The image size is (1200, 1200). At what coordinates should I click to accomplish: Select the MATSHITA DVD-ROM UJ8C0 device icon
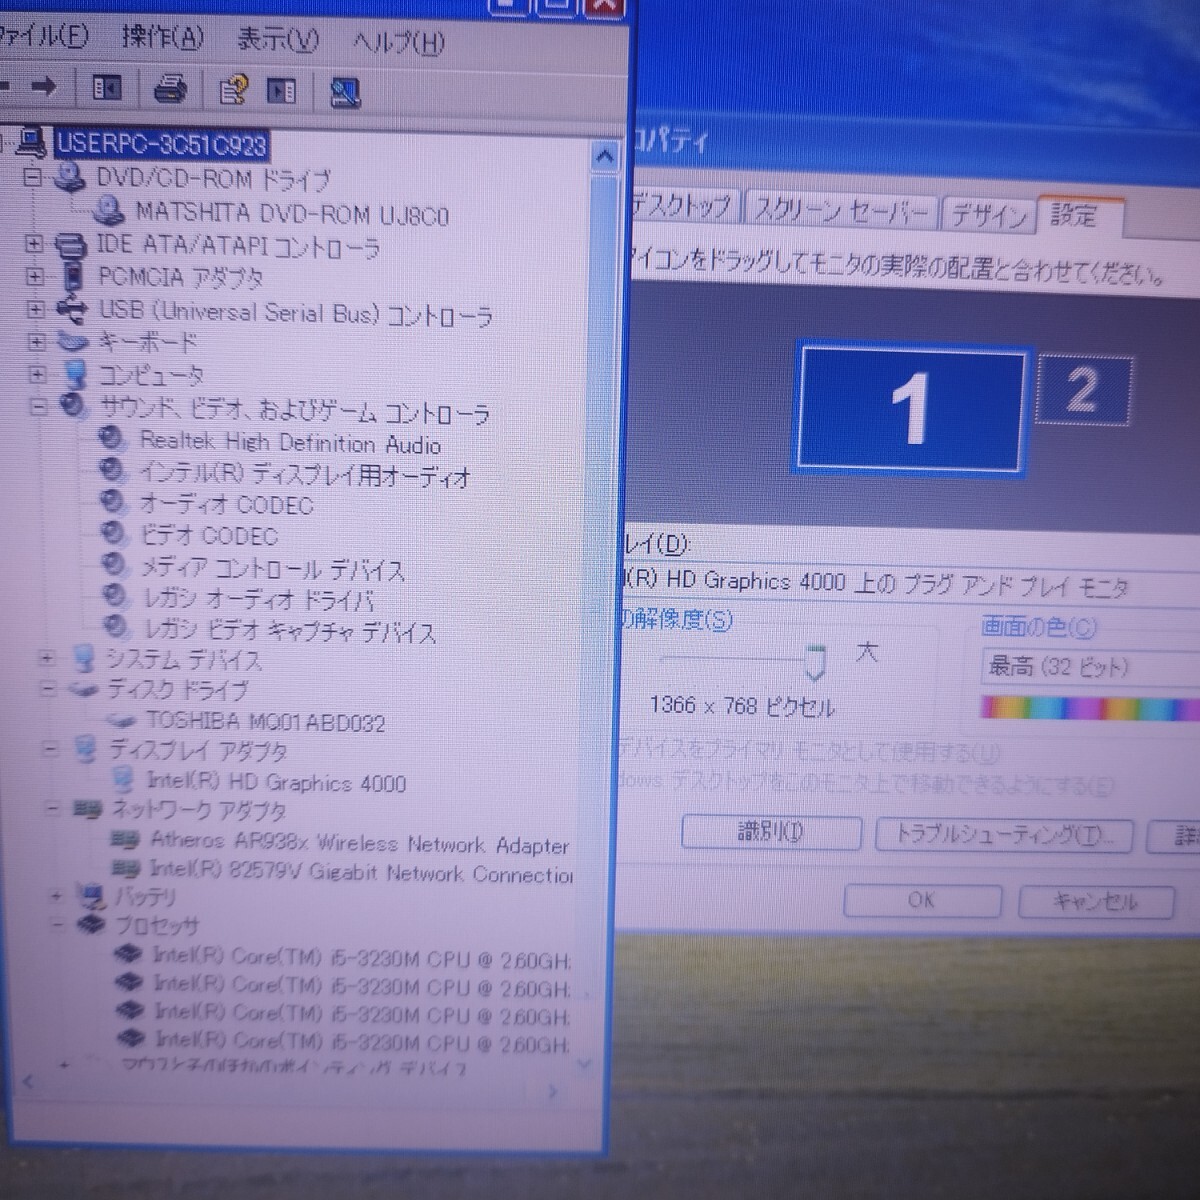pos(108,211)
